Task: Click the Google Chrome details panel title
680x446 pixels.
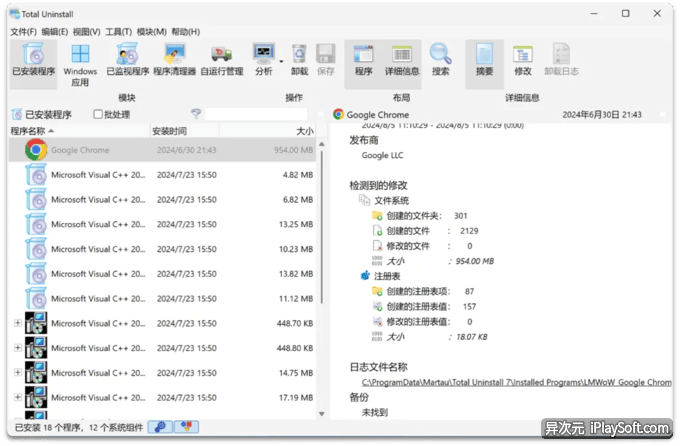Action: tap(378, 115)
